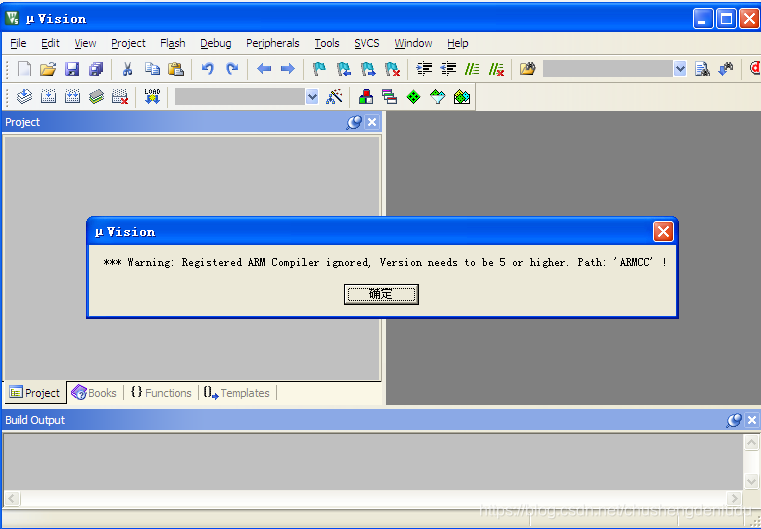Toggle the Insert Bookmark flag icon
761x529 pixels.
pyautogui.click(x=319, y=69)
